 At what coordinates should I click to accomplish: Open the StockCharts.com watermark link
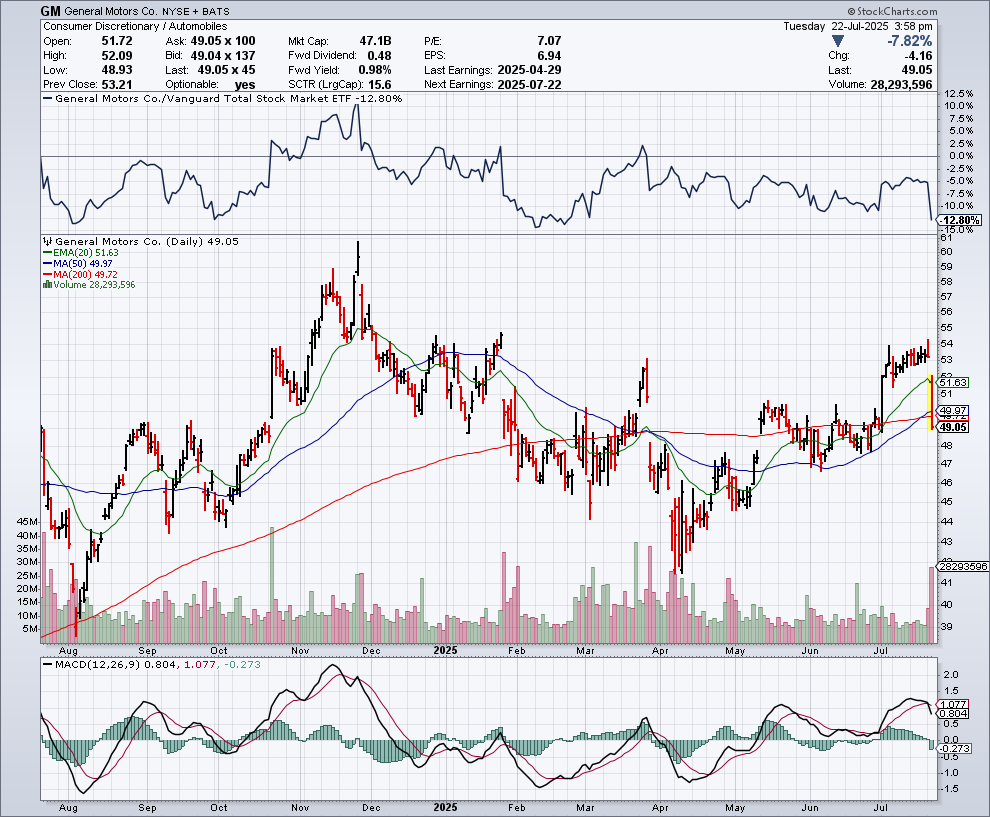pos(892,11)
